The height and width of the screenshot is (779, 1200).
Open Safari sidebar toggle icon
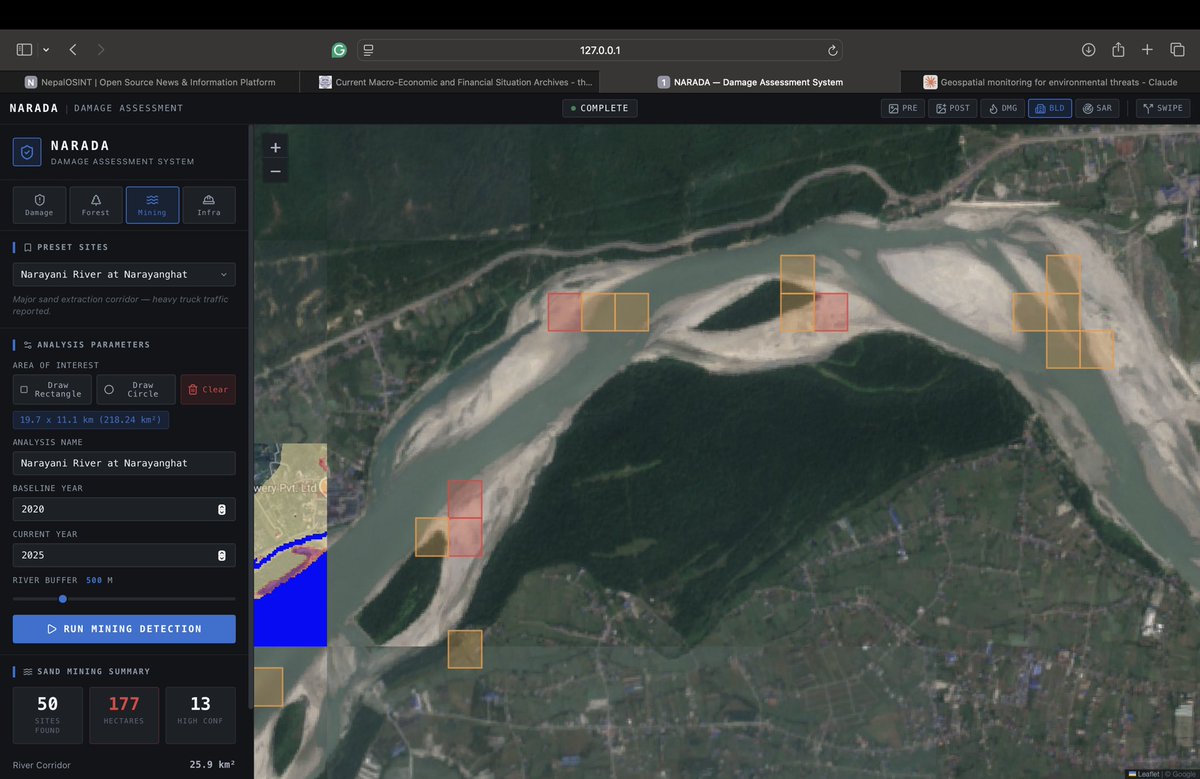[24, 50]
